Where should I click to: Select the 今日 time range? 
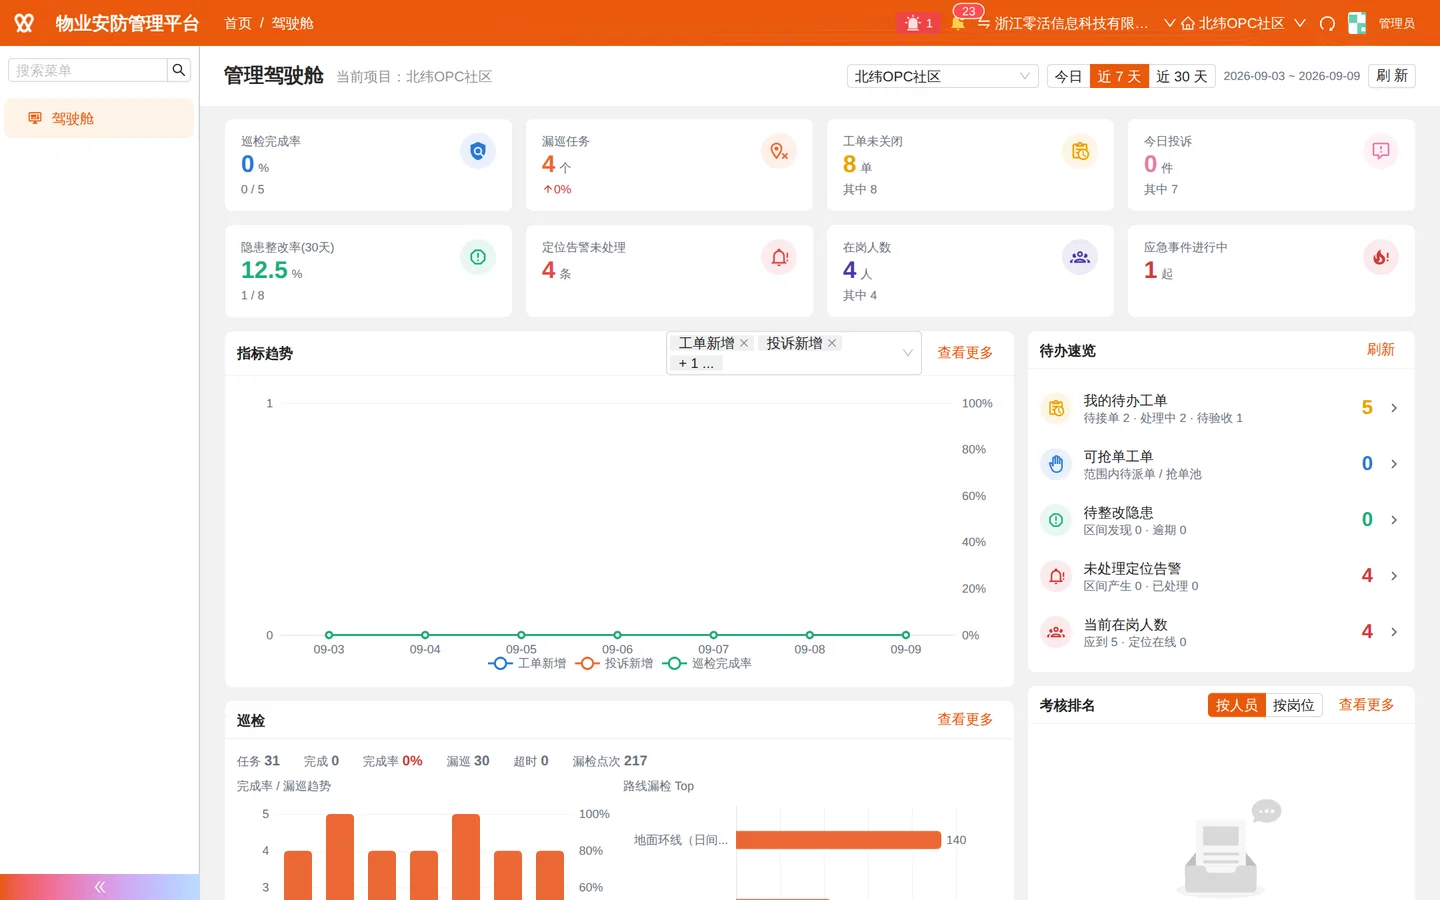[x=1068, y=76]
